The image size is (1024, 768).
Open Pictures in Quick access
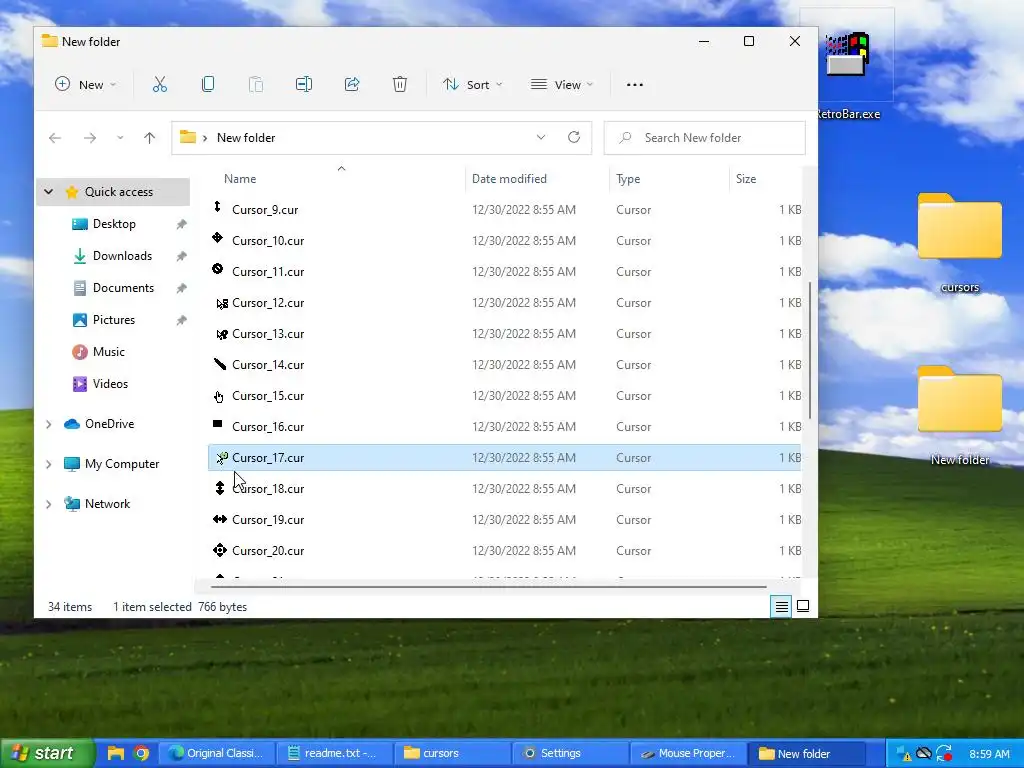pos(114,319)
